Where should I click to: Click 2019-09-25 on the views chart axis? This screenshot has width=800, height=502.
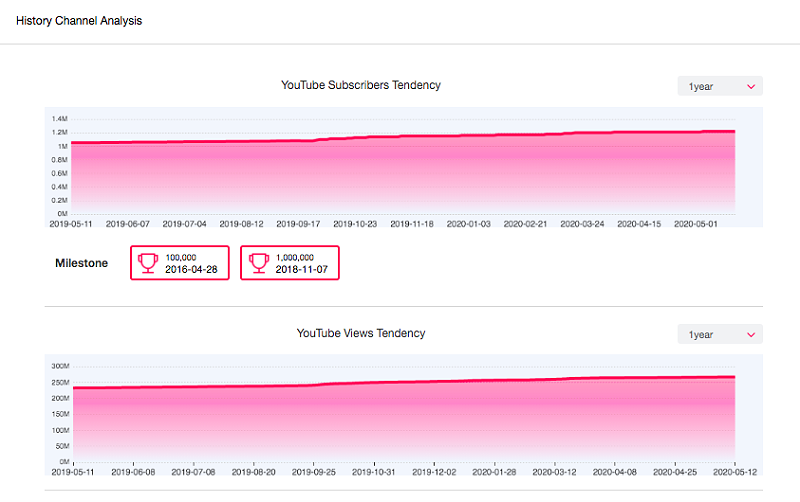pos(314,472)
